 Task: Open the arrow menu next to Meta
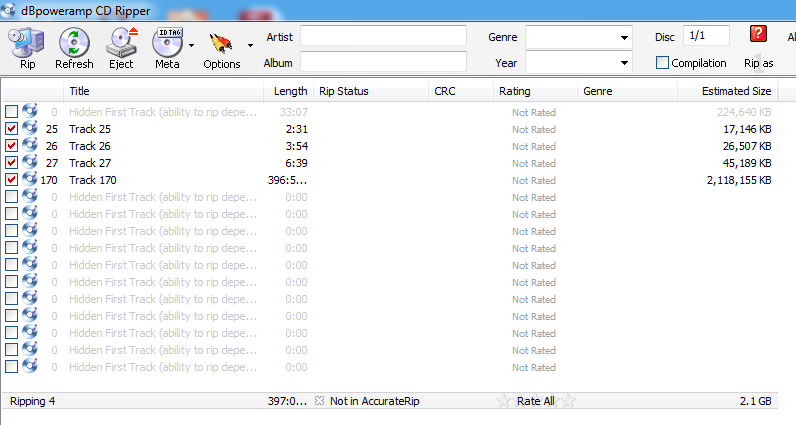(x=191, y=45)
